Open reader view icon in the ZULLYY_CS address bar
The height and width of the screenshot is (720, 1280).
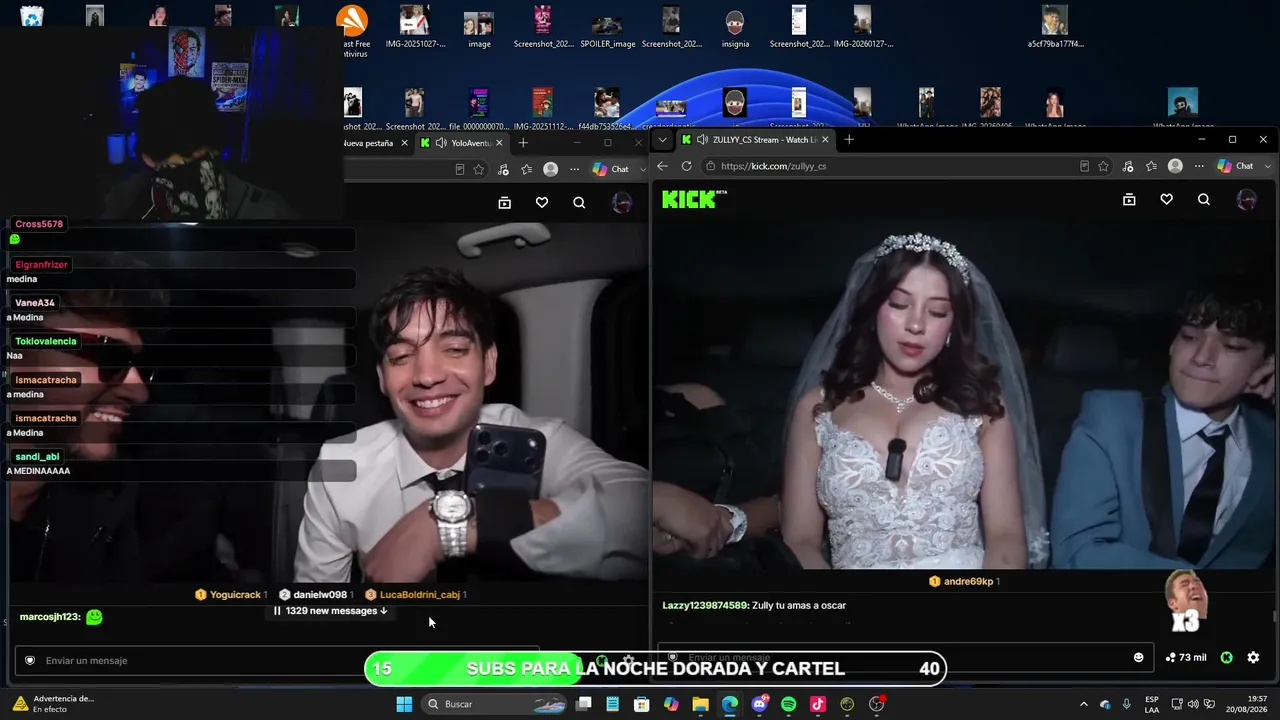coord(1084,166)
